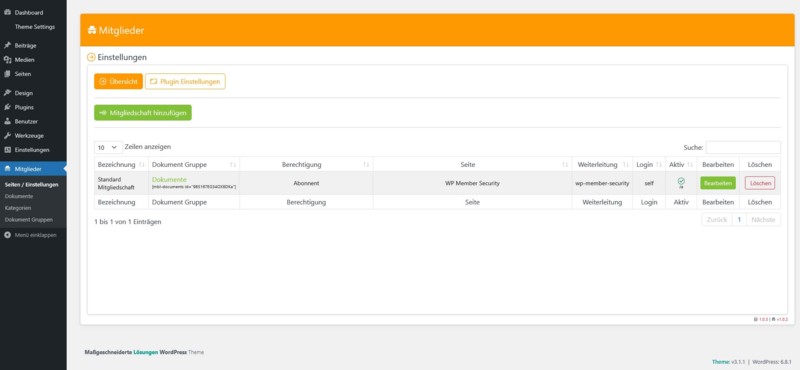The image size is (800, 370).
Task: Sort table by Bezeichnung column arrows
Action: [142, 165]
